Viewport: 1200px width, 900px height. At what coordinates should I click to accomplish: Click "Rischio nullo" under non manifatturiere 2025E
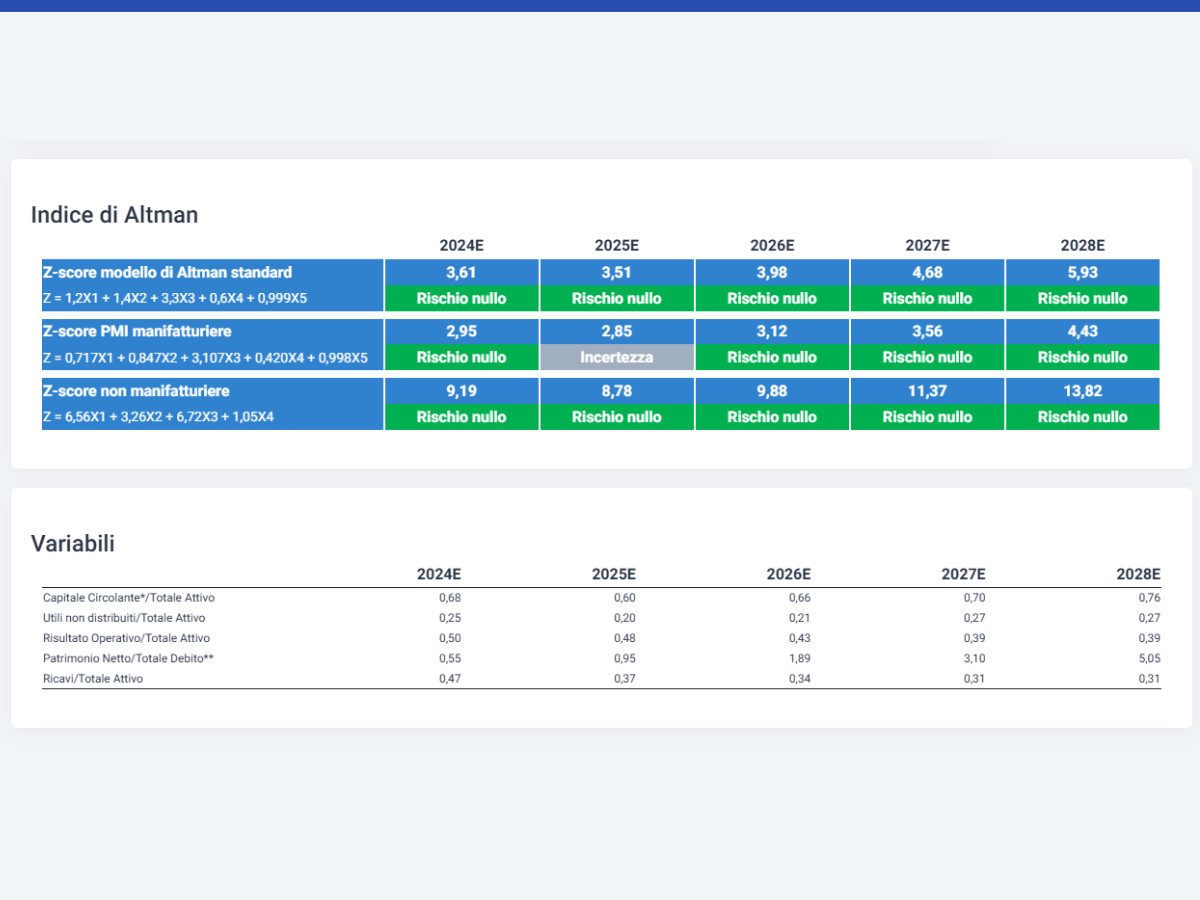tap(617, 417)
